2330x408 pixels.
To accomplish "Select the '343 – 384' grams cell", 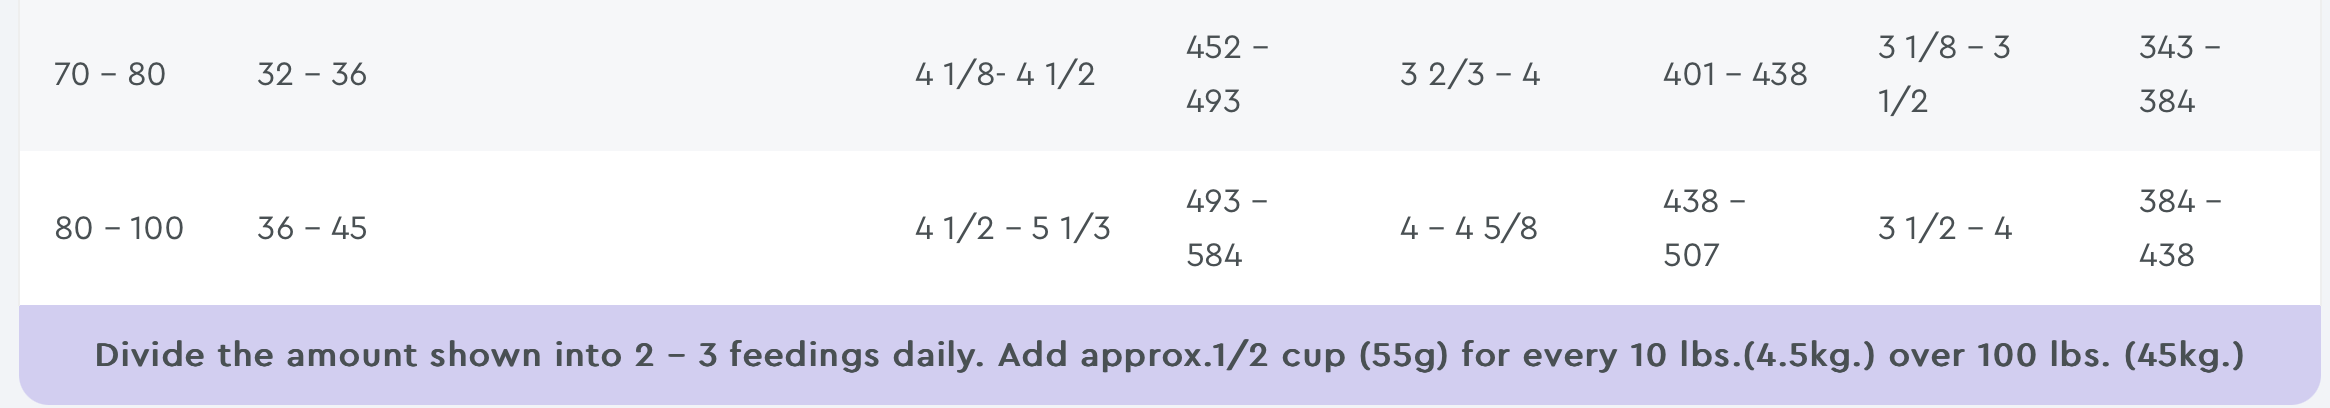I will tap(2180, 74).
